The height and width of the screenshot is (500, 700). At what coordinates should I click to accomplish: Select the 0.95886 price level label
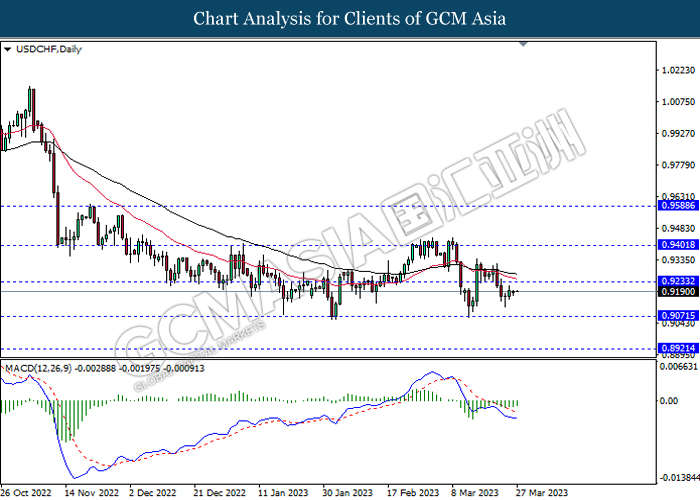(x=678, y=206)
